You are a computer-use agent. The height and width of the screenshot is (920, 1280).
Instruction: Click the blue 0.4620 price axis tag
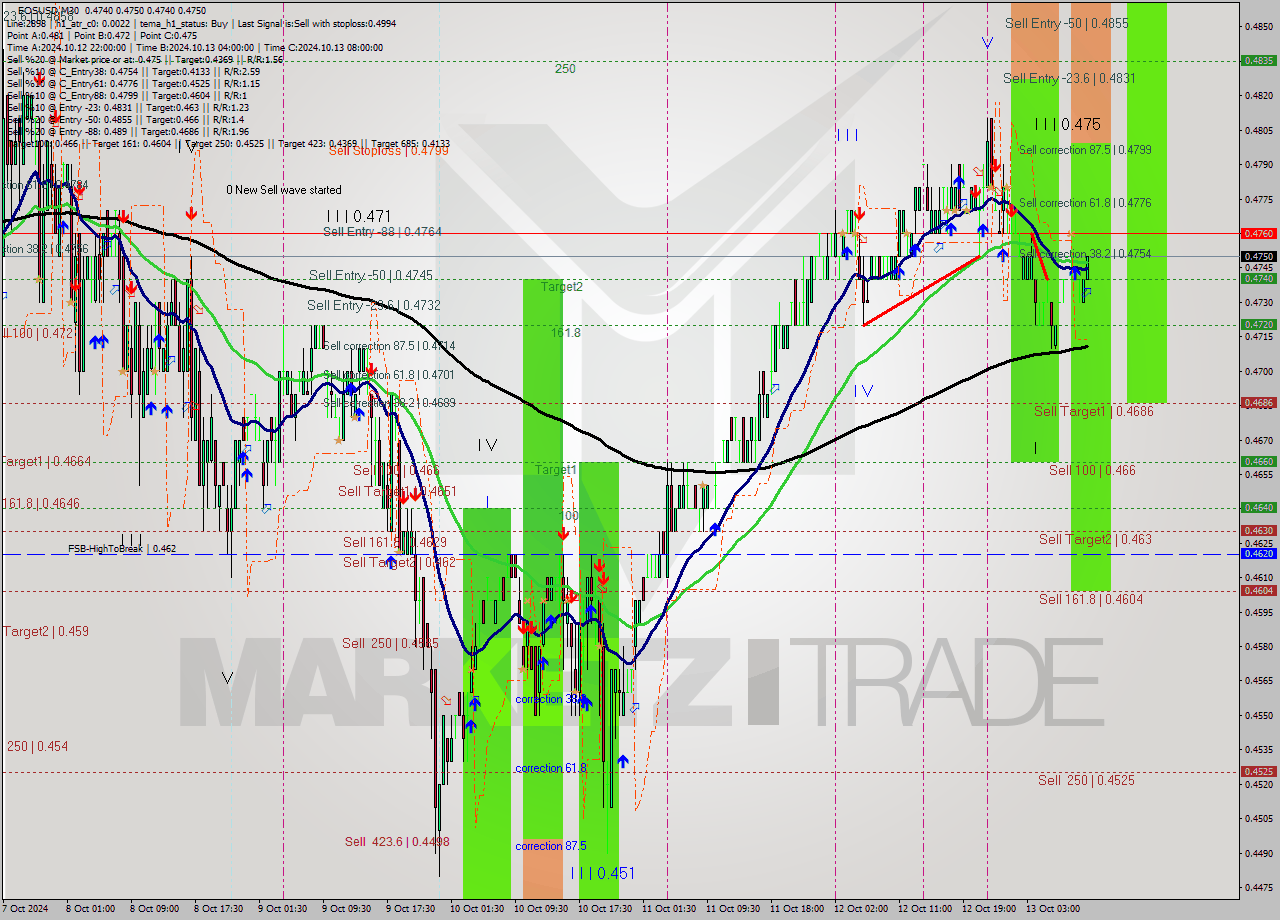[1258, 553]
